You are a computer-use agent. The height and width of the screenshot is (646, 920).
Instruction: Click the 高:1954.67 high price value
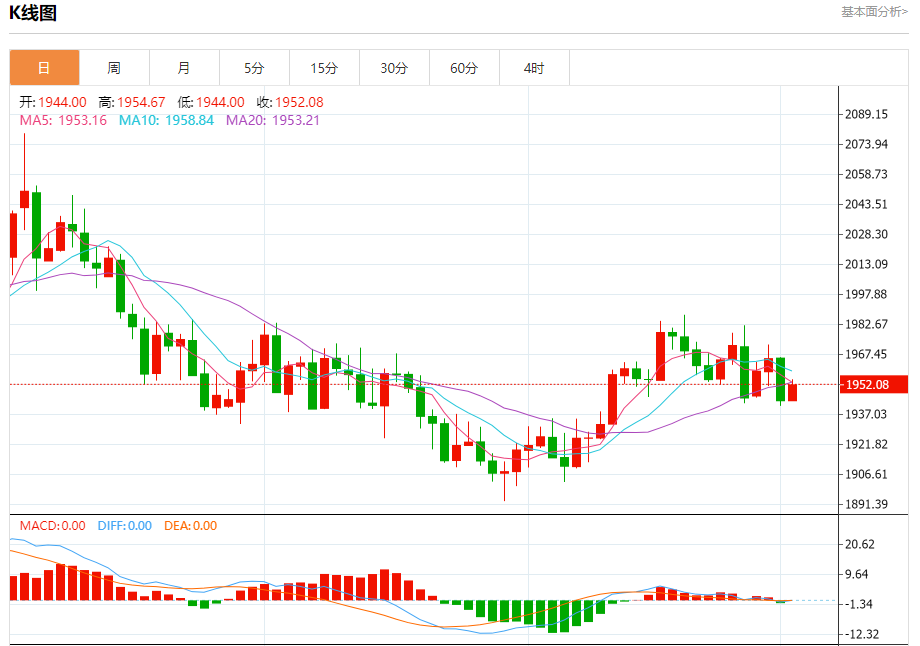(132, 102)
